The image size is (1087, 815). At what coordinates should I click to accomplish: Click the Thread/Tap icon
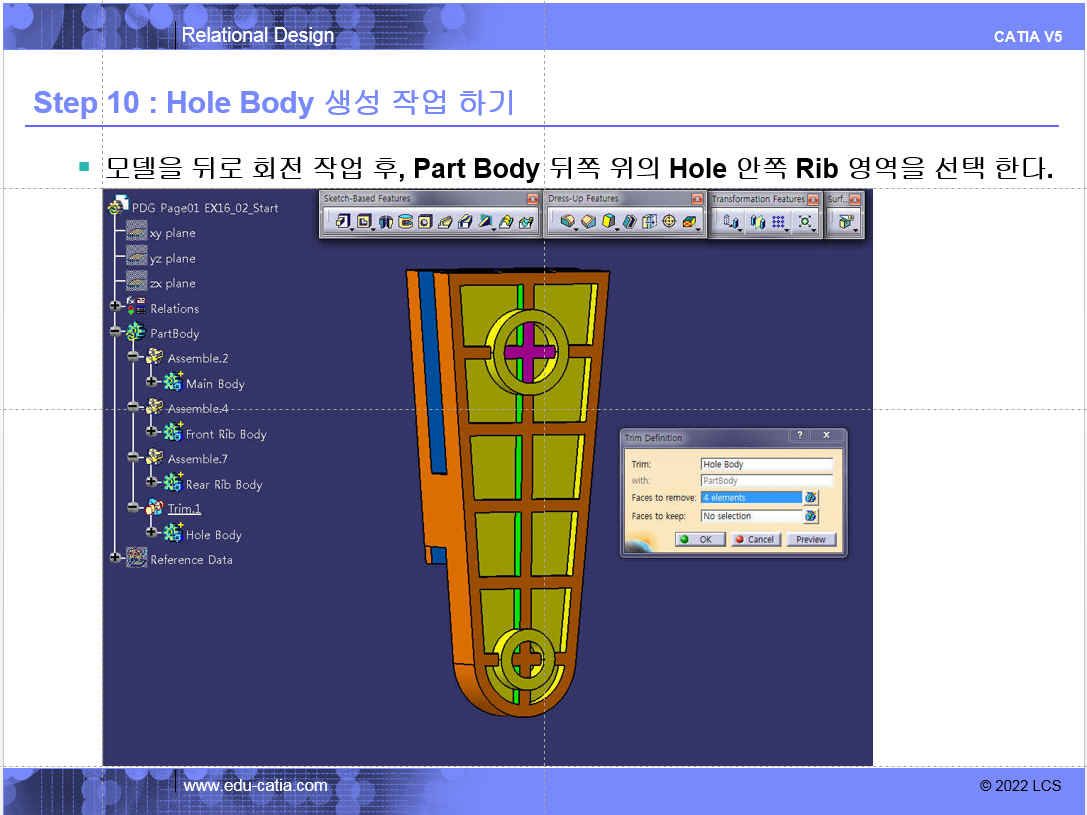coord(669,222)
